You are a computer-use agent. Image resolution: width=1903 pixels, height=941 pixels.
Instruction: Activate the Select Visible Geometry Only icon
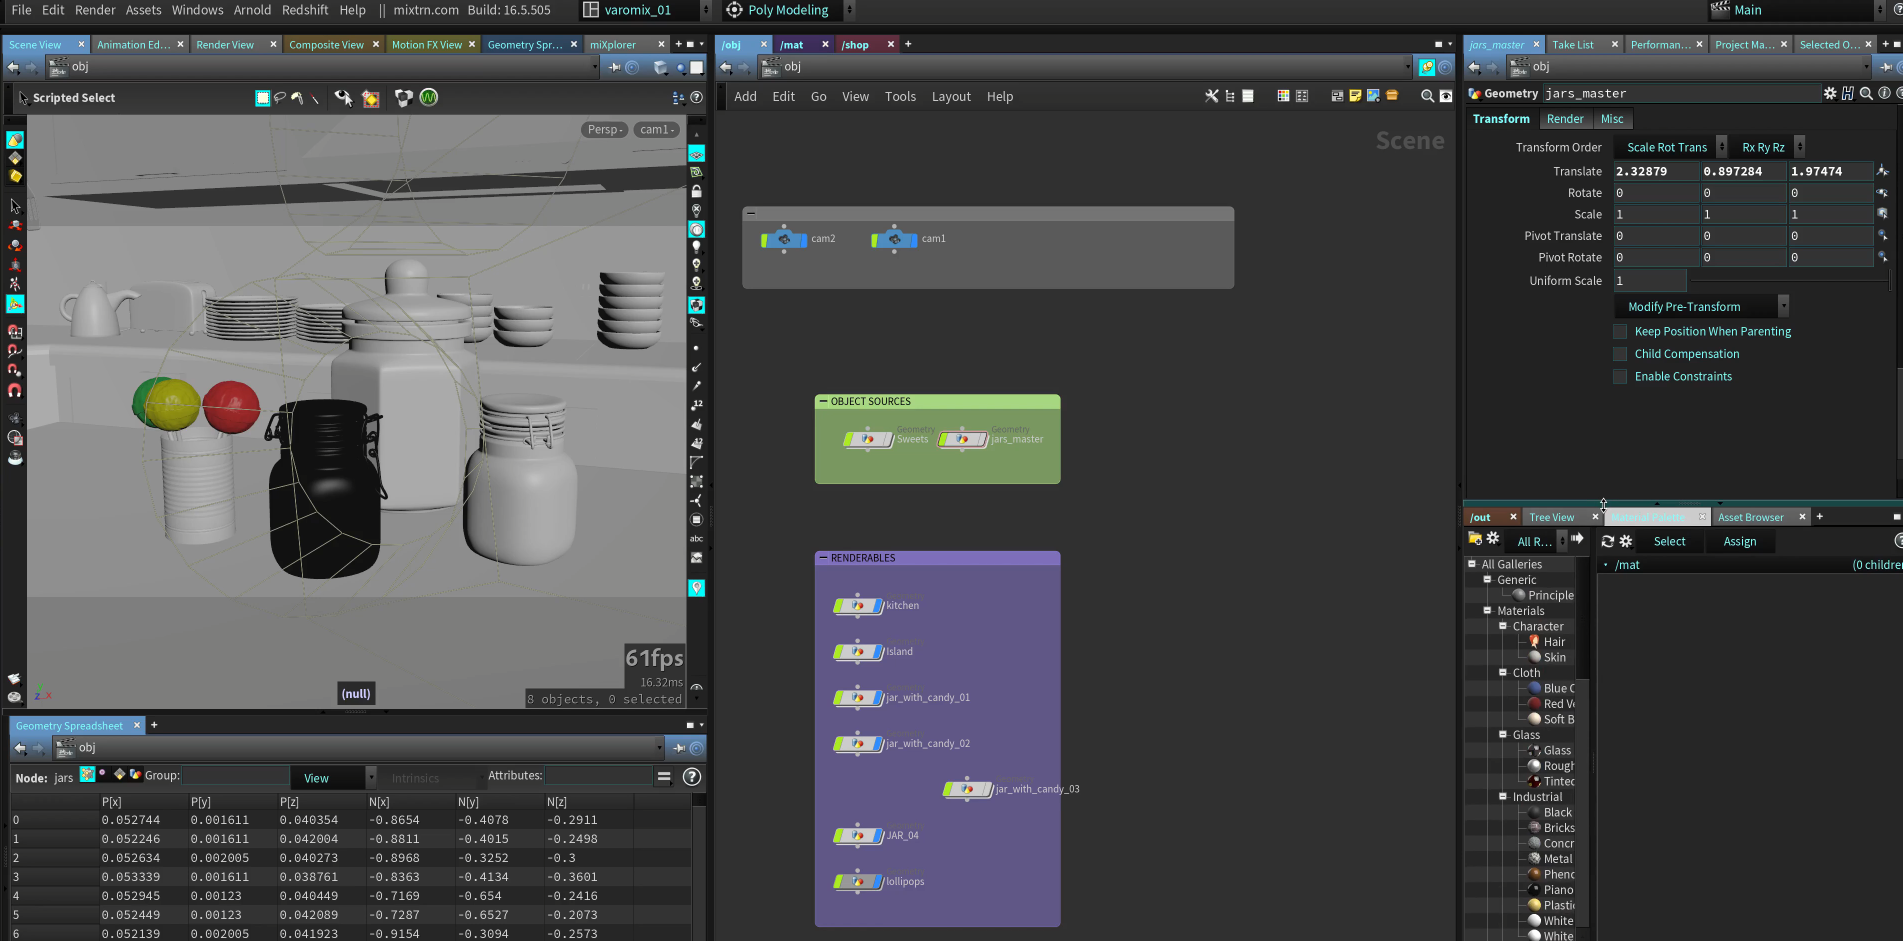tap(345, 98)
